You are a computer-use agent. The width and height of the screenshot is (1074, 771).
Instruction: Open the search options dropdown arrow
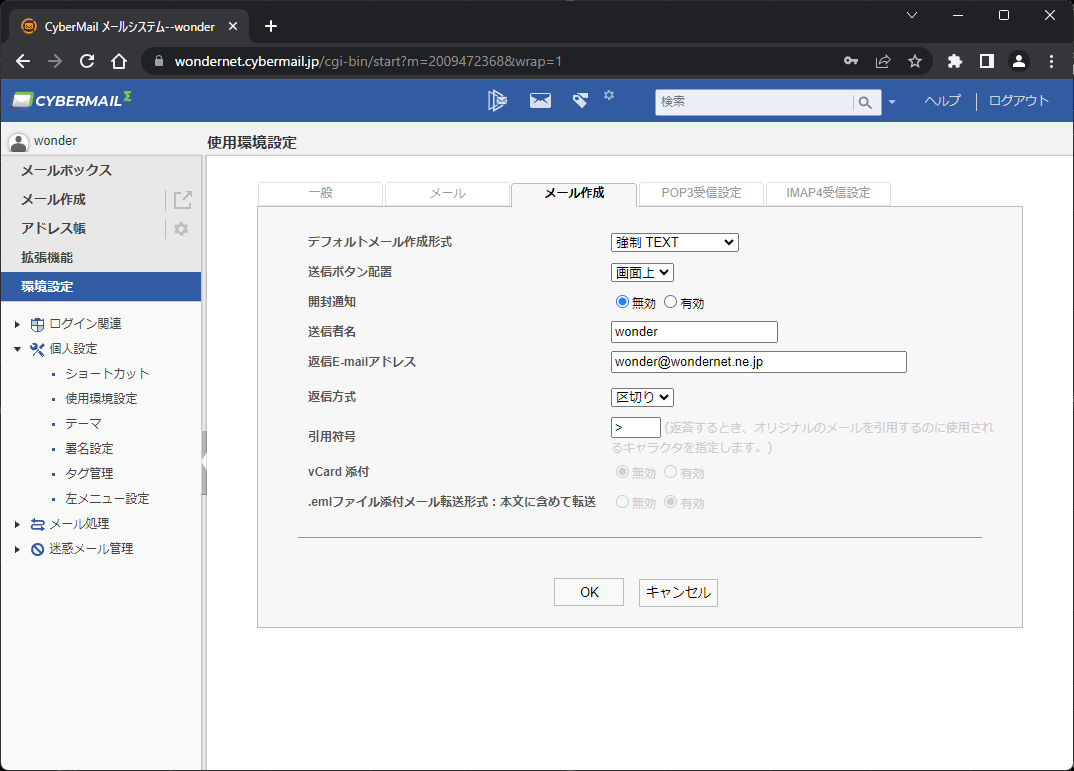point(892,102)
